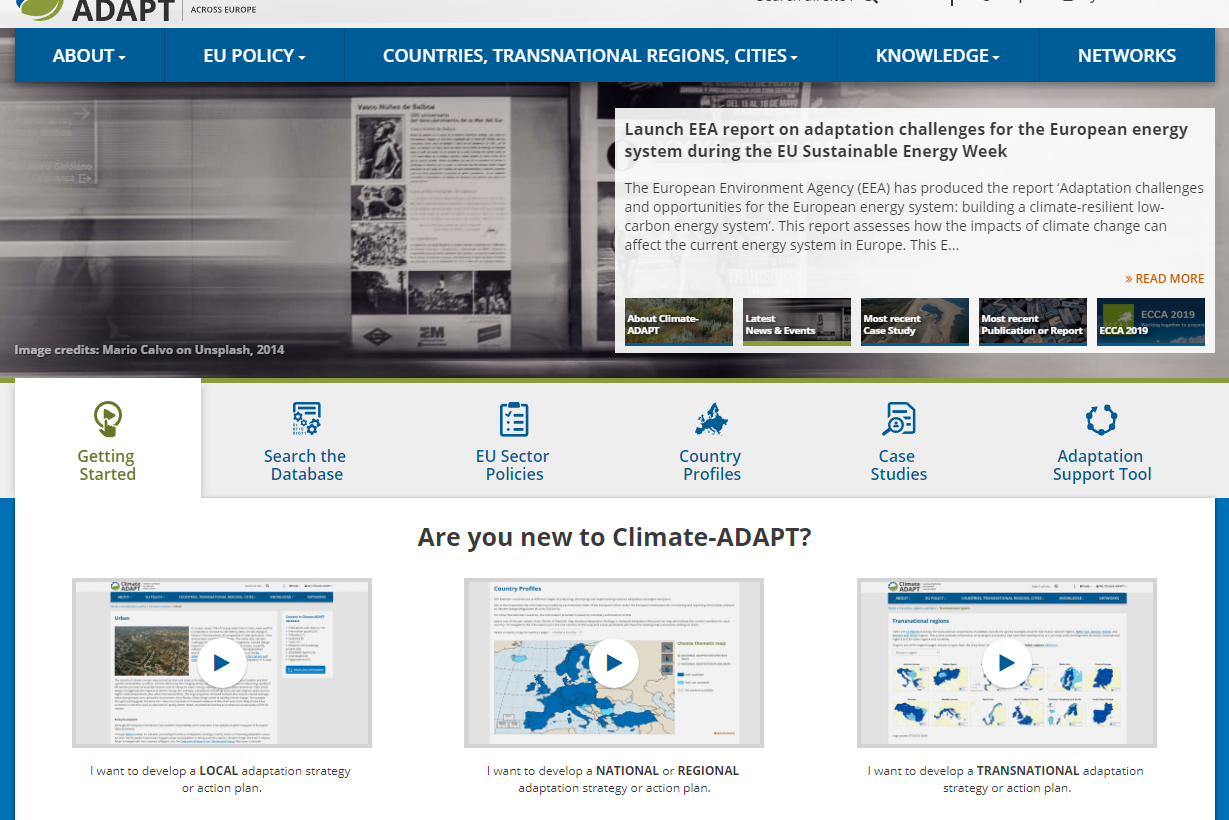Switch to the Getting Started tab label
The image size is (1229, 820).
107,465
